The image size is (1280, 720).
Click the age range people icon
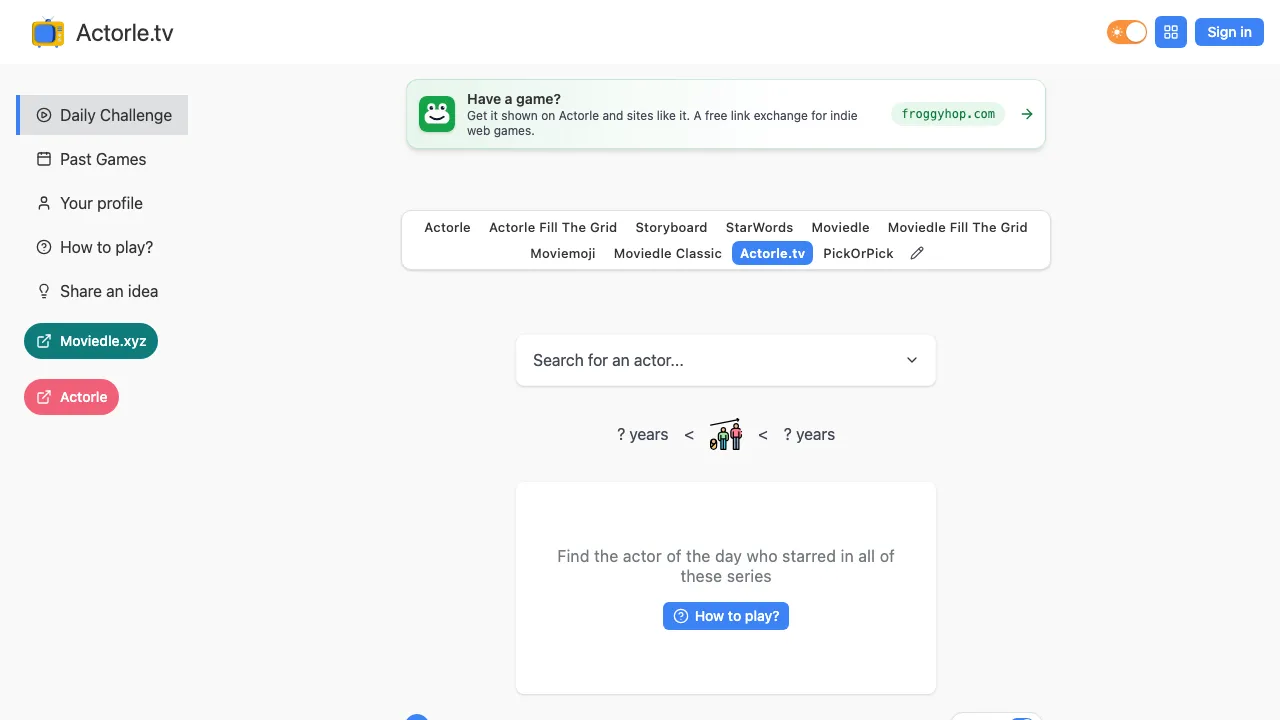pos(726,435)
